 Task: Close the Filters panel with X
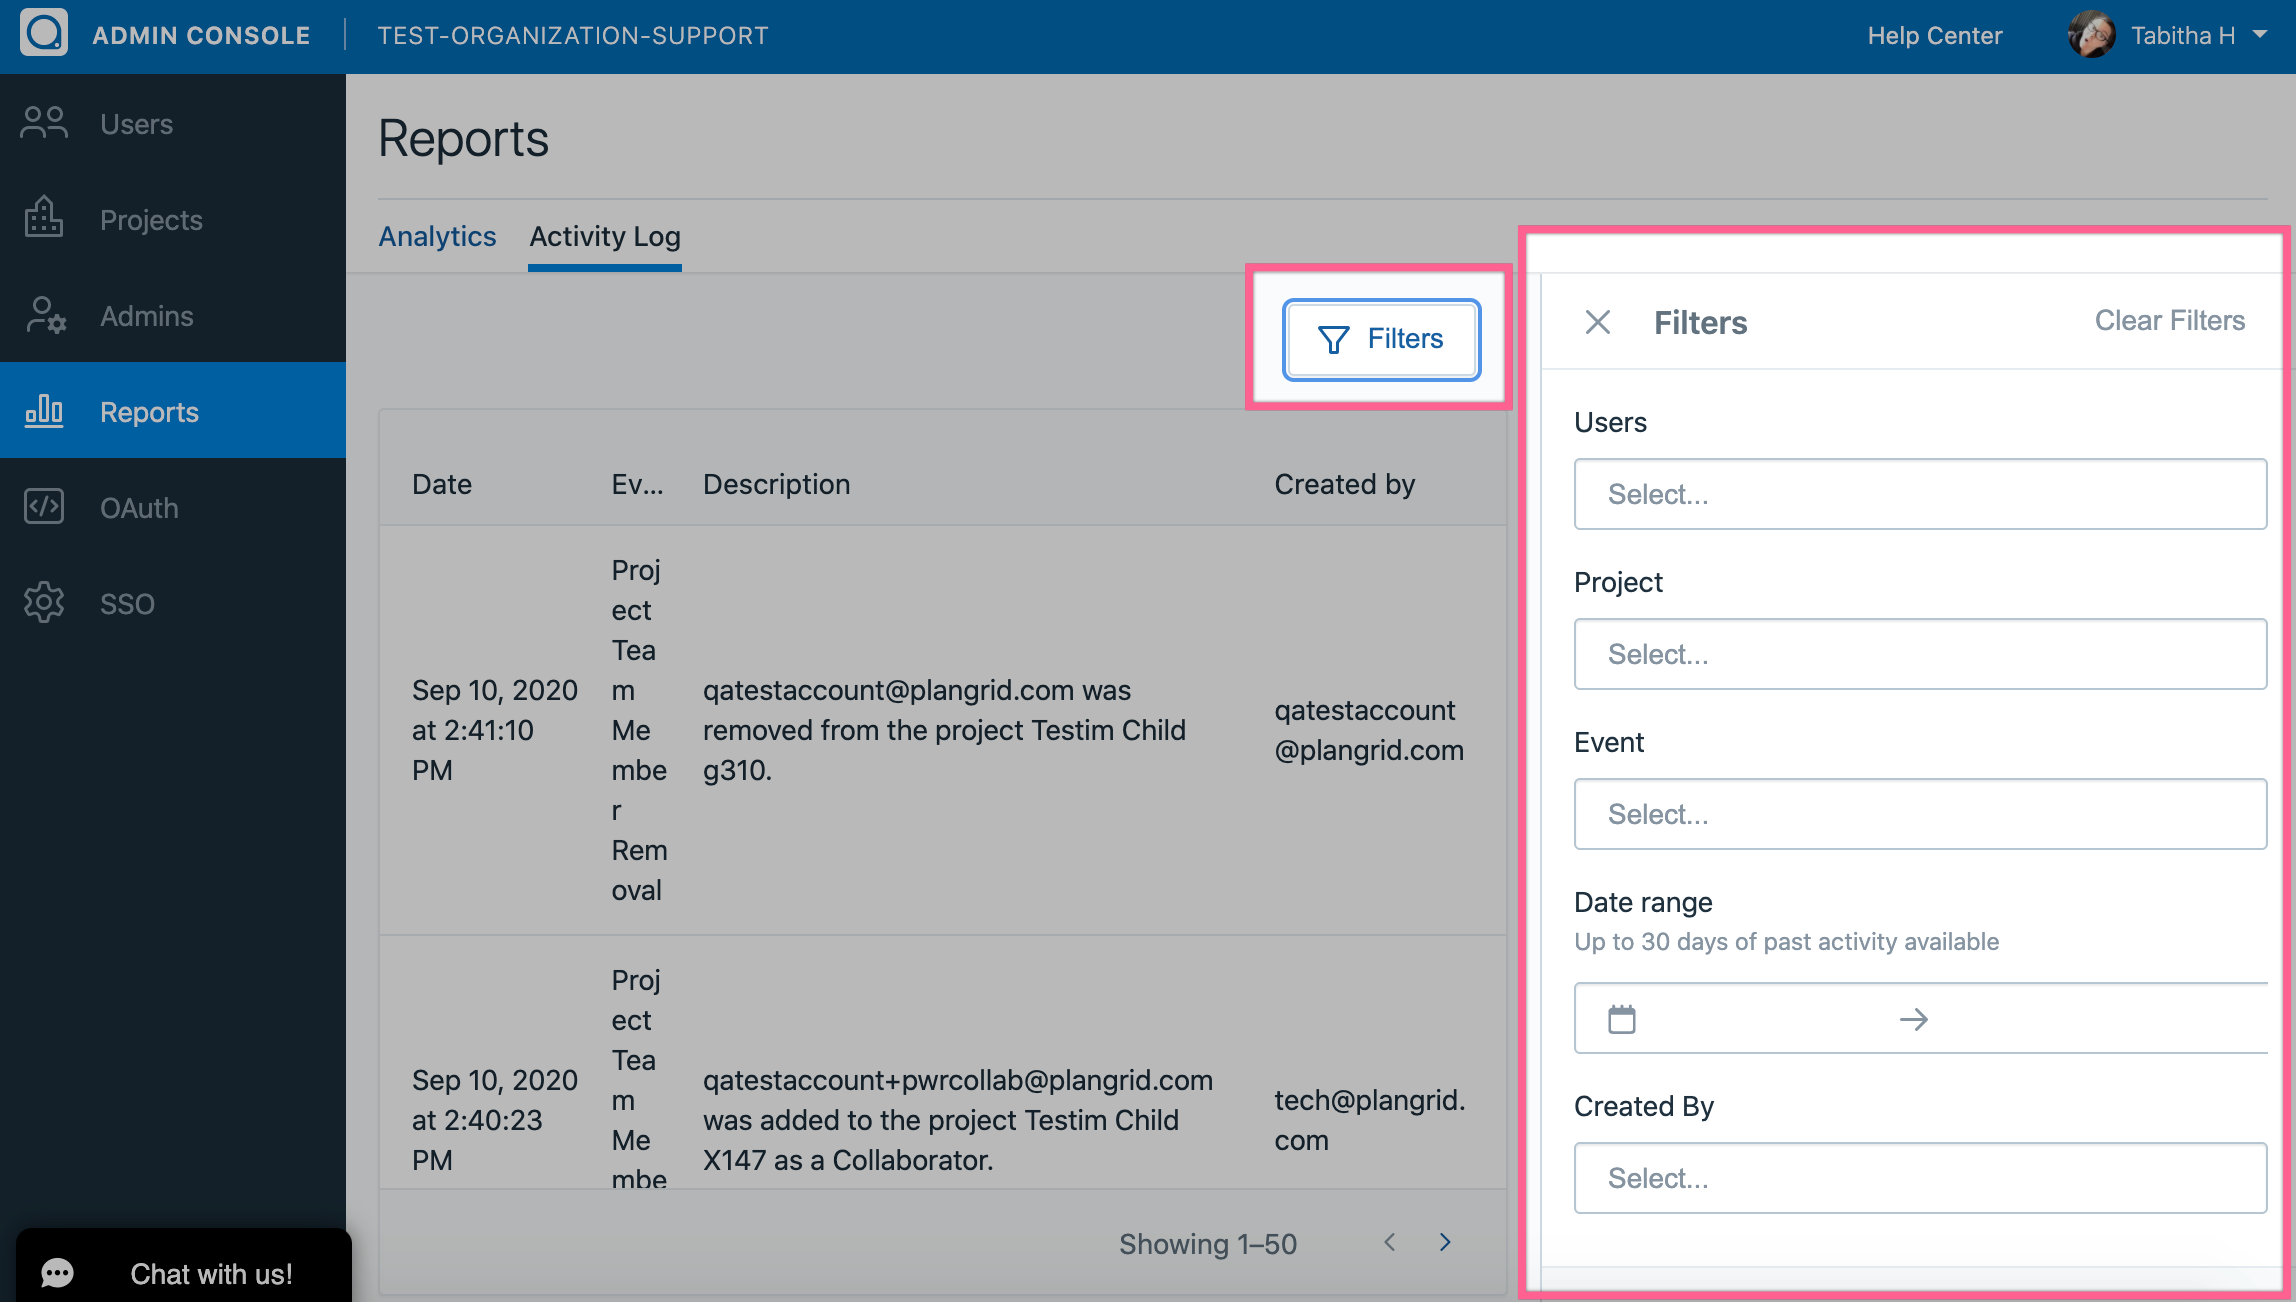click(1597, 322)
